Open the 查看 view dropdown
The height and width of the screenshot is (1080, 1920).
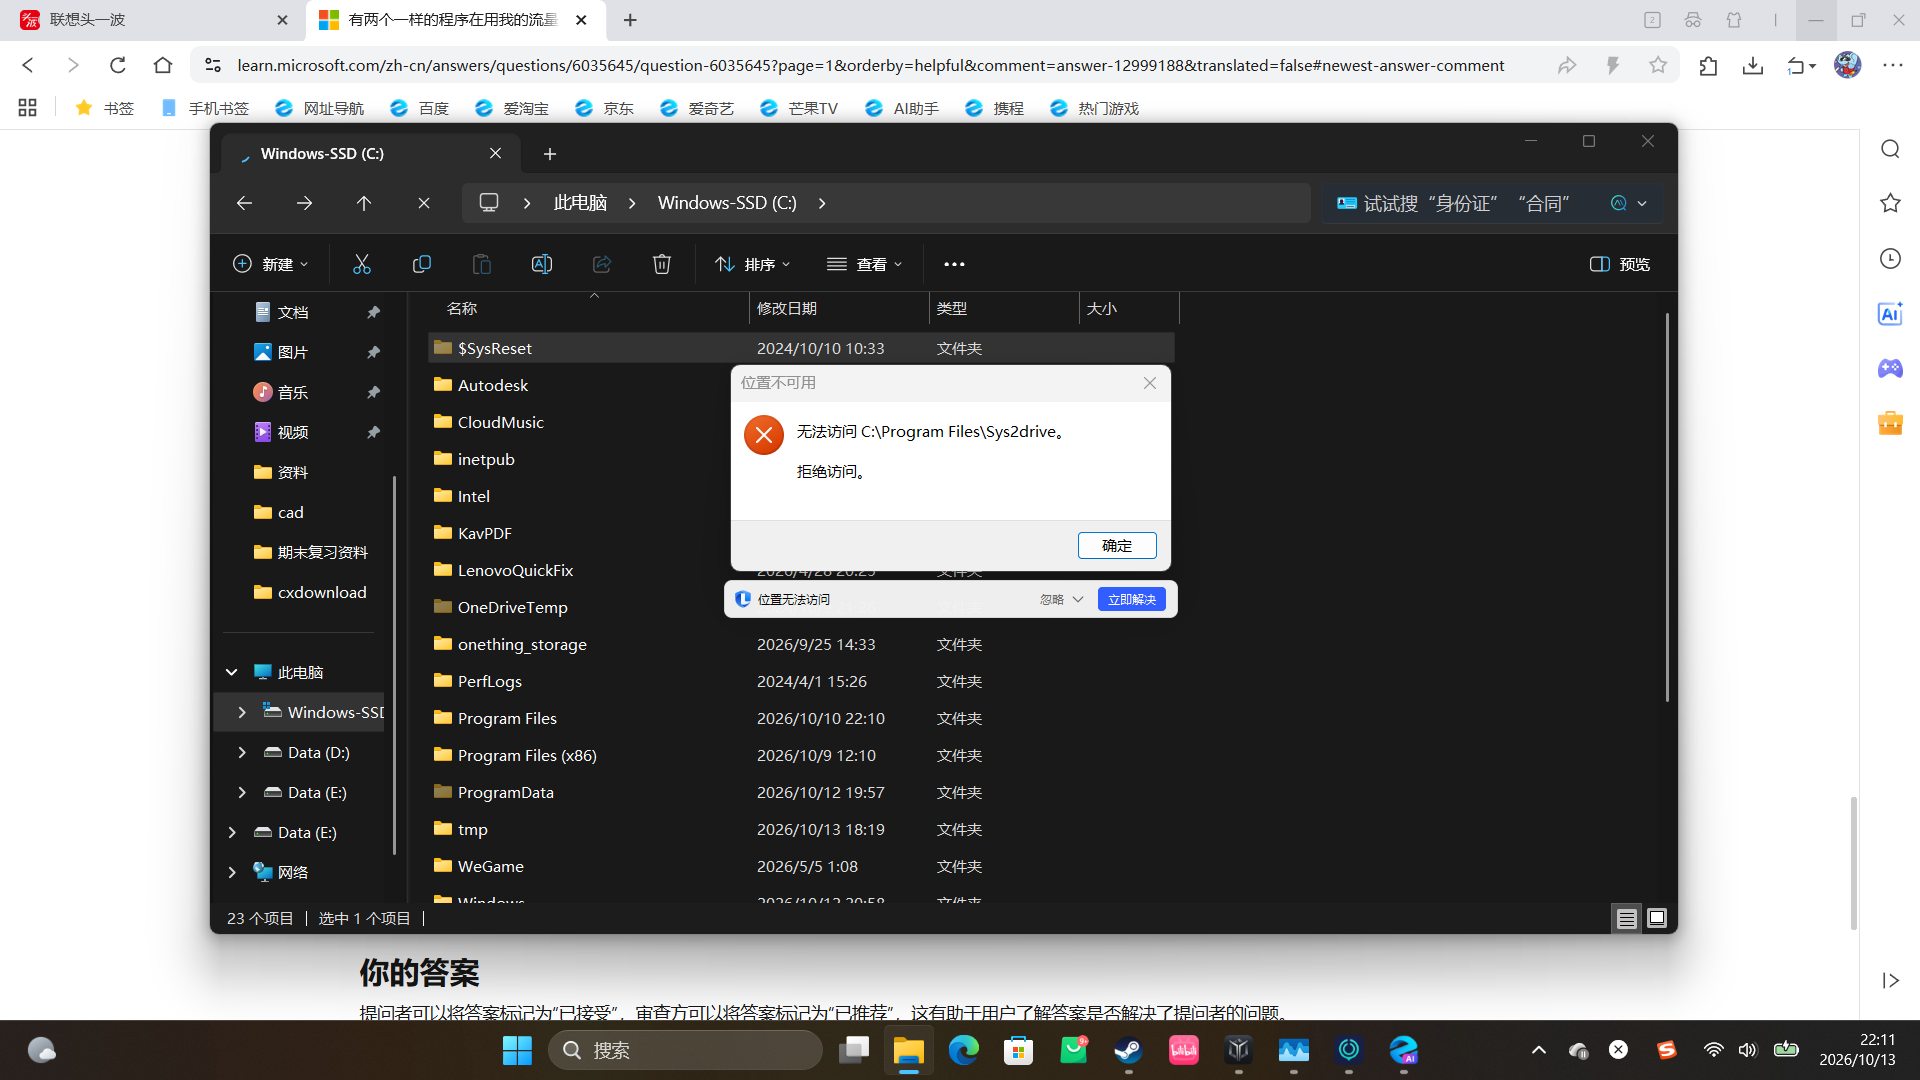865,264
